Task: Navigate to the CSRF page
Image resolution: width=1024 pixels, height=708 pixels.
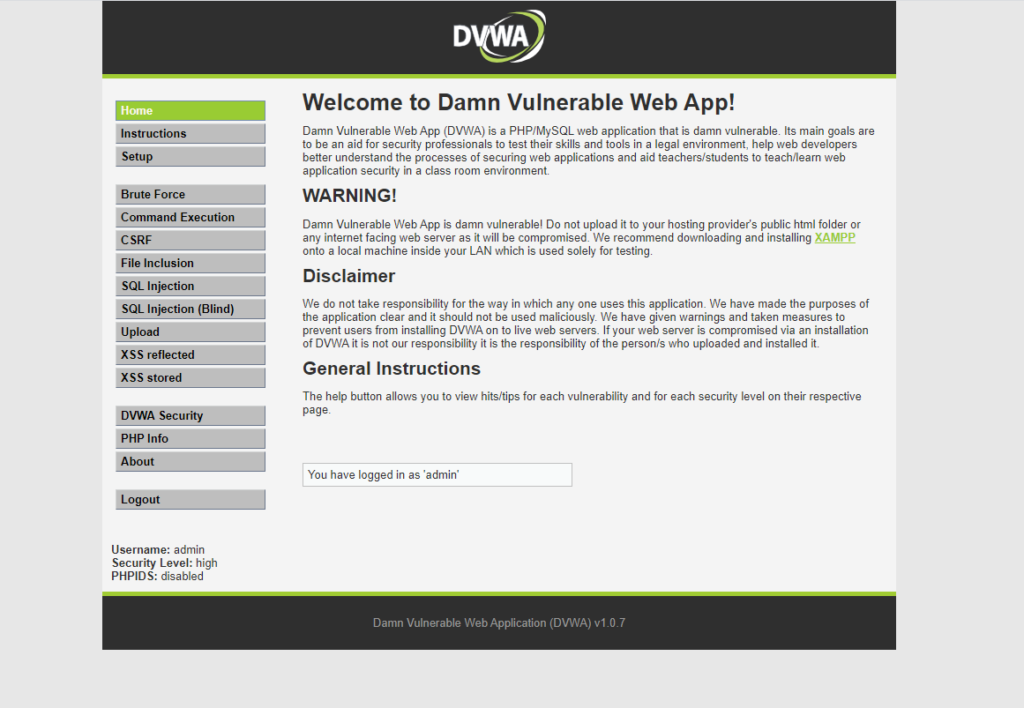Action: pos(190,240)
